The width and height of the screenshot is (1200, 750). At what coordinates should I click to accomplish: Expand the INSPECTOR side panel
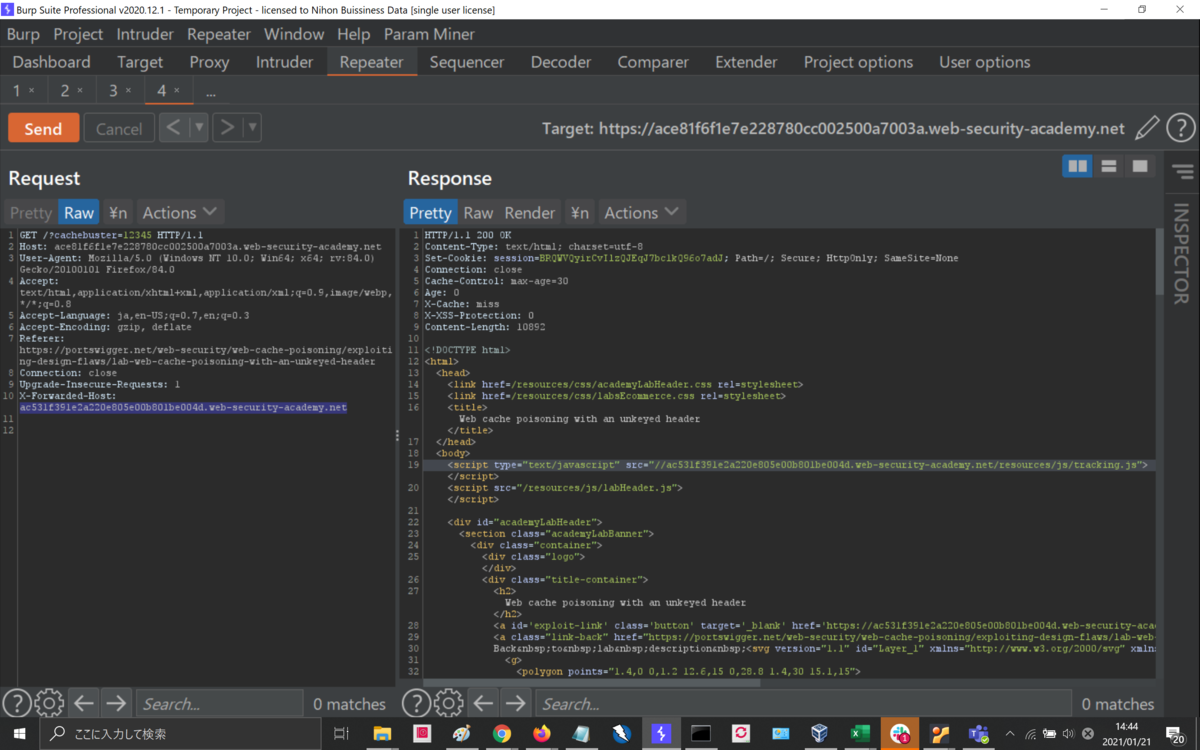point(1182,253)
